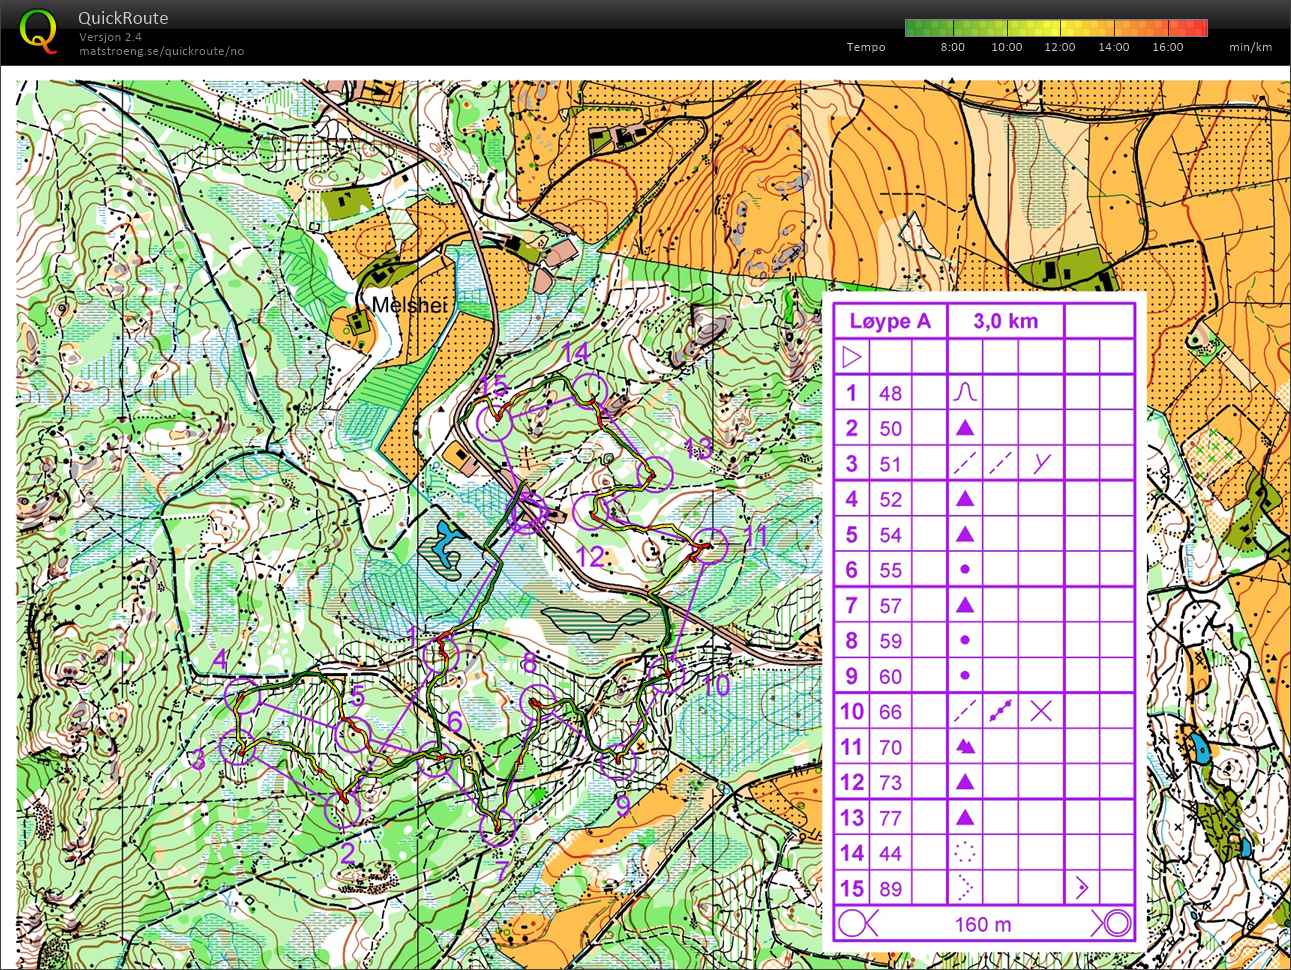Click the QuickRoute Q logo icon

[x=38, y=30]
